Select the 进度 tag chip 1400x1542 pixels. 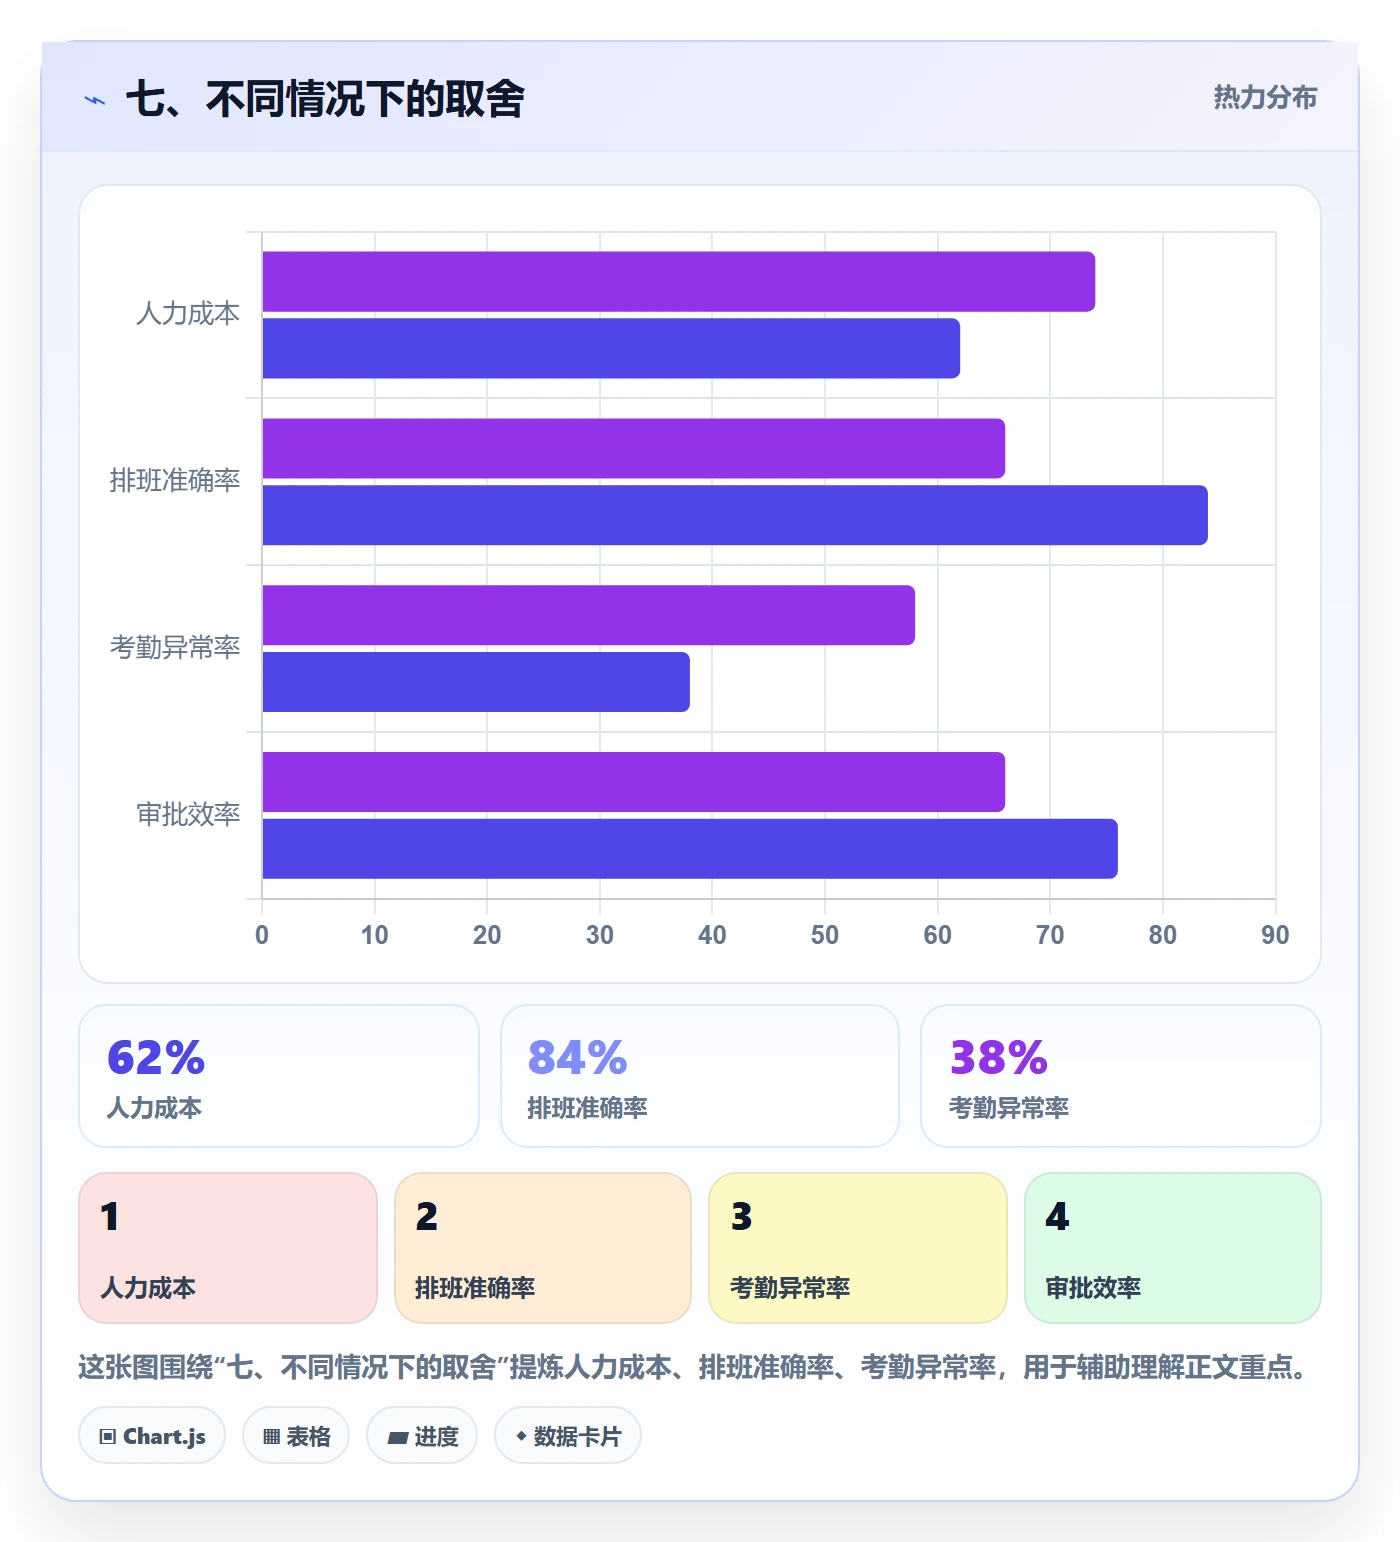coord(422,1435)
